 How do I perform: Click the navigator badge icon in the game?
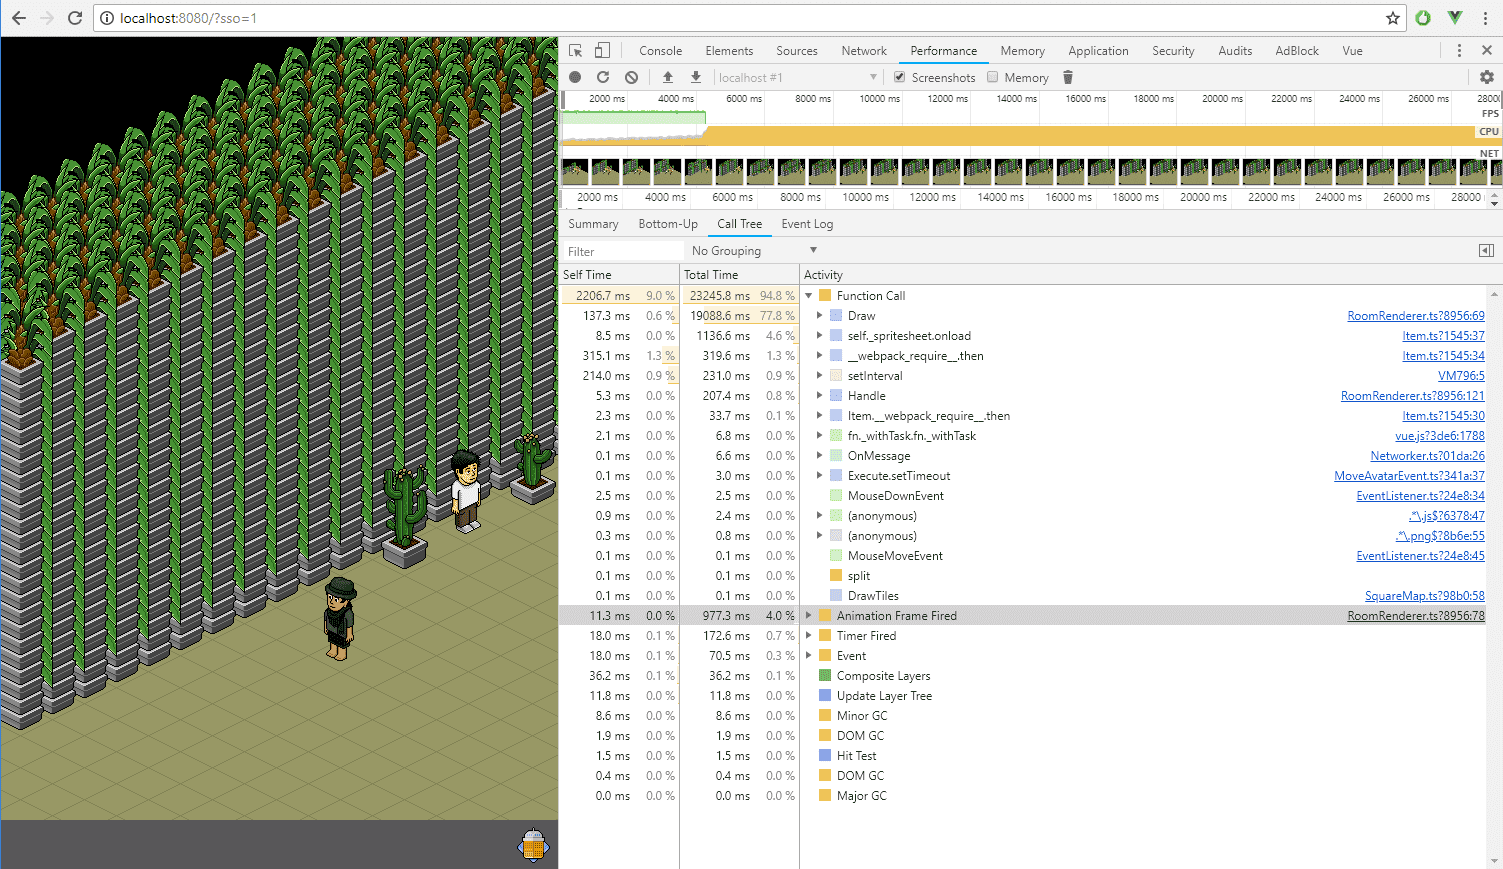[534, 845]
